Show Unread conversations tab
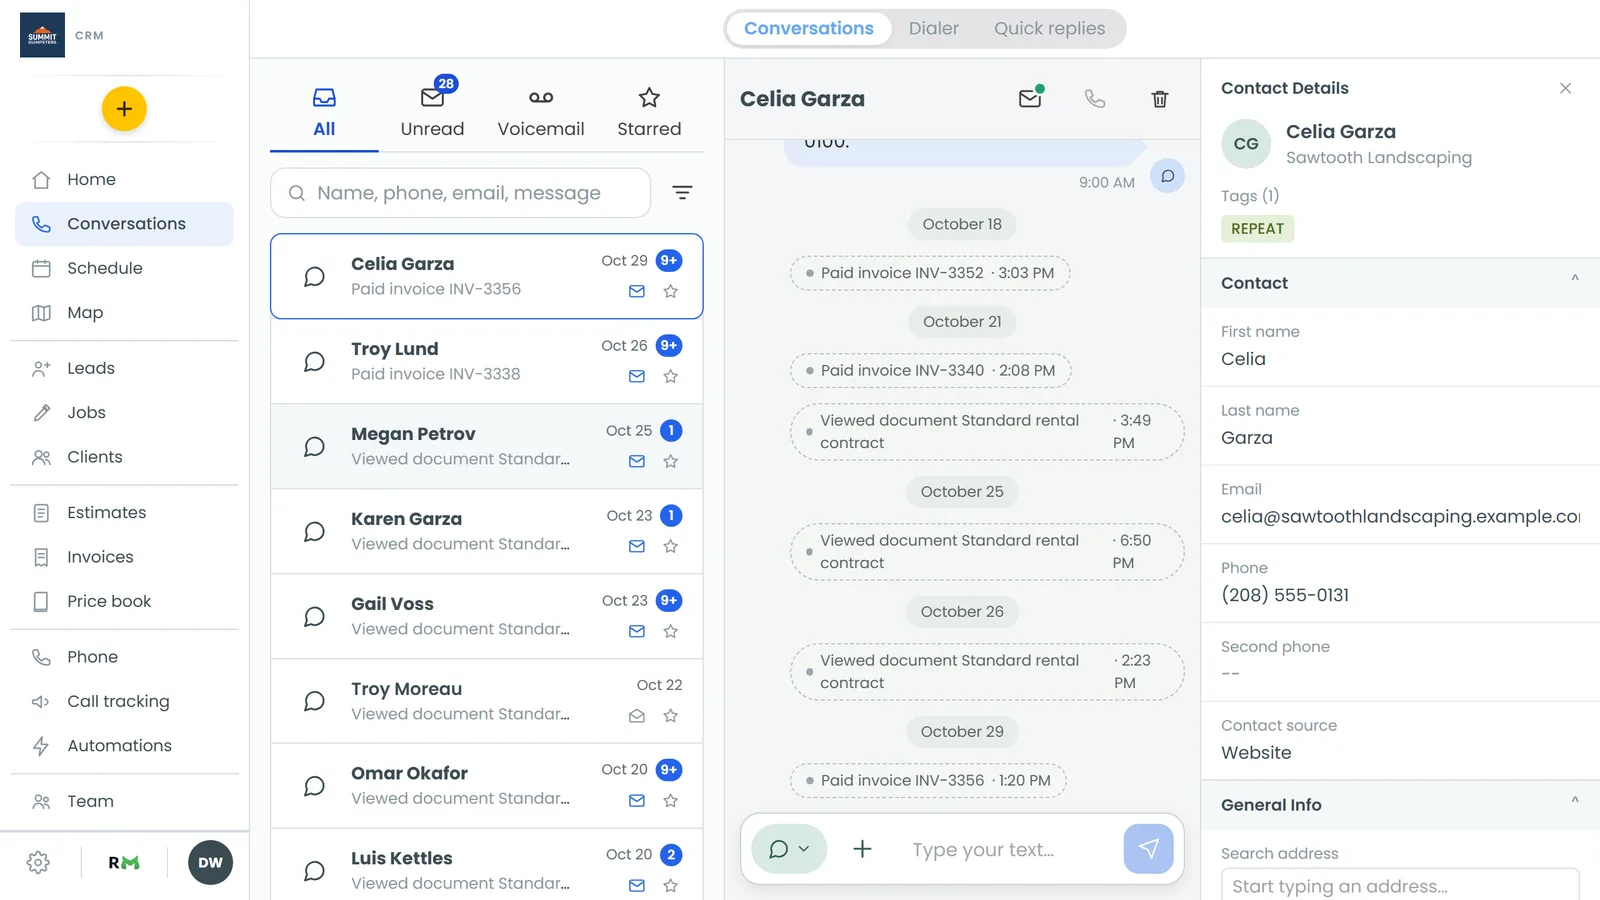The width and height of the screenshot is (1600, 900). [433, 110]
